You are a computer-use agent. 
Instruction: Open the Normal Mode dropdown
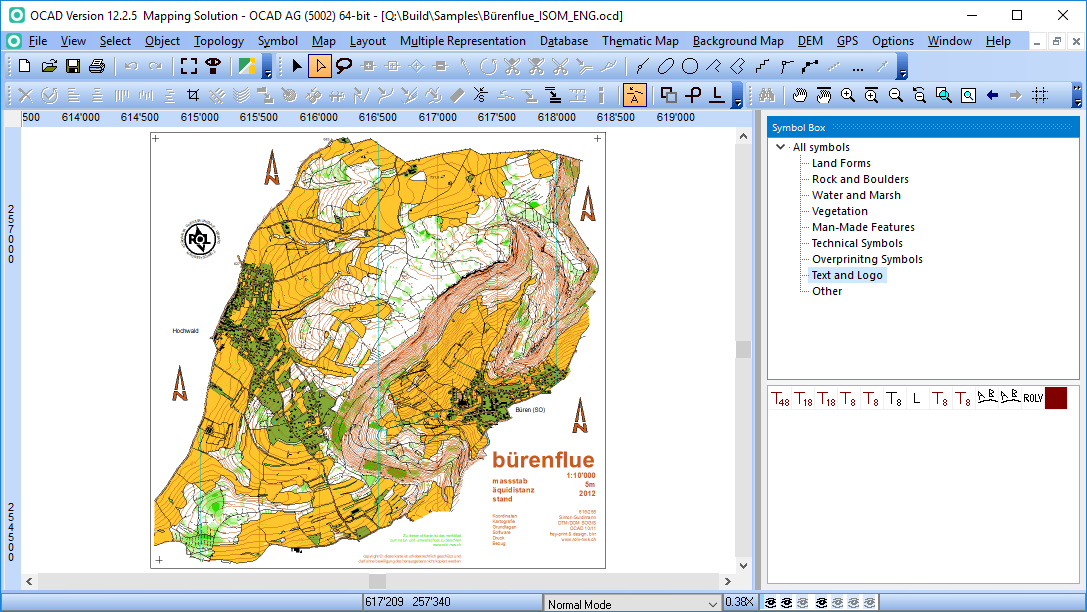[x=632, y=604]
